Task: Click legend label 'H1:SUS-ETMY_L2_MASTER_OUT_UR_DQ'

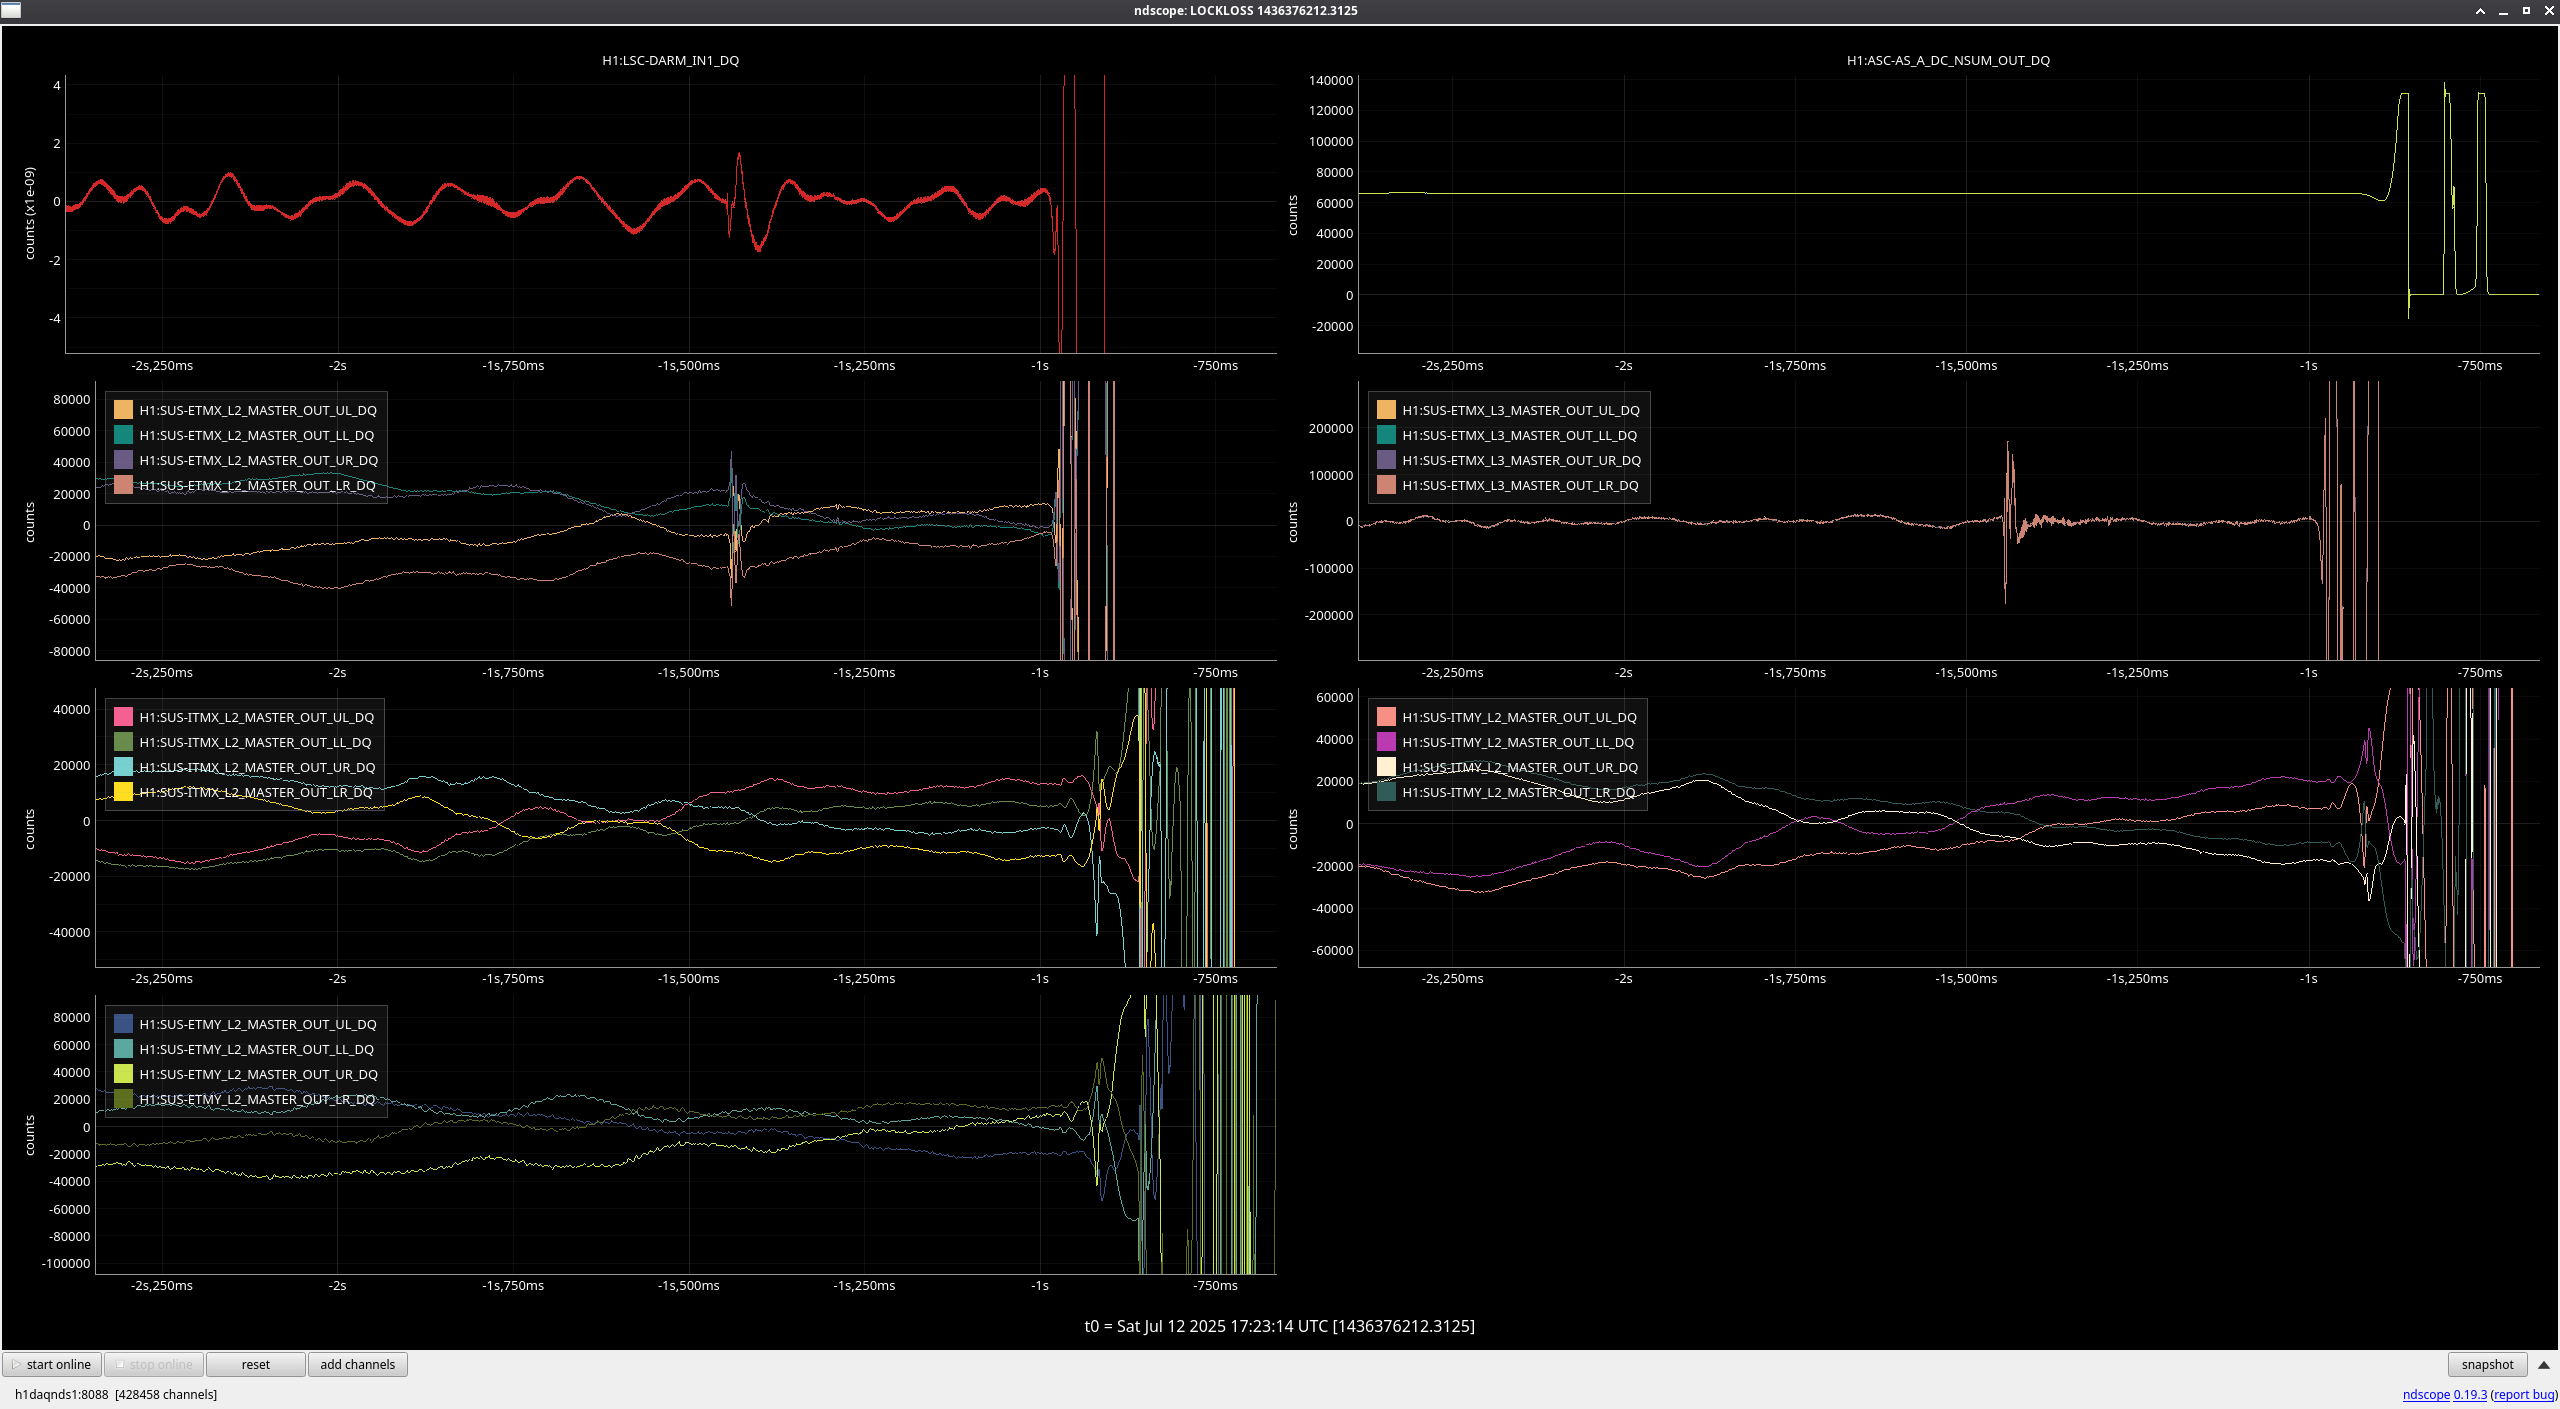Action: coord(259,1074)
